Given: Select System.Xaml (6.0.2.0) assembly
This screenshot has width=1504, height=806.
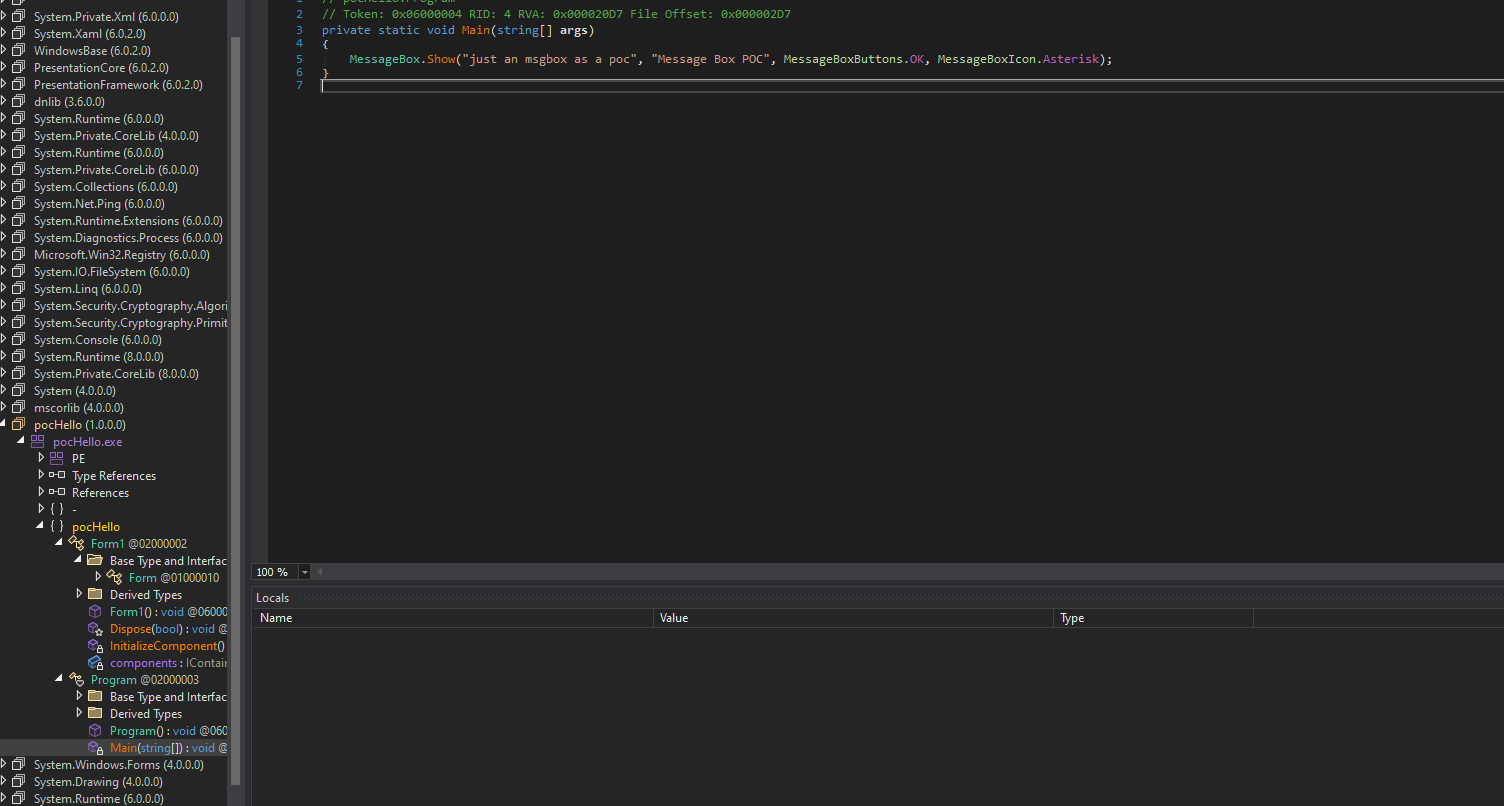Looking at the screenshot, I should click(89, 34).
